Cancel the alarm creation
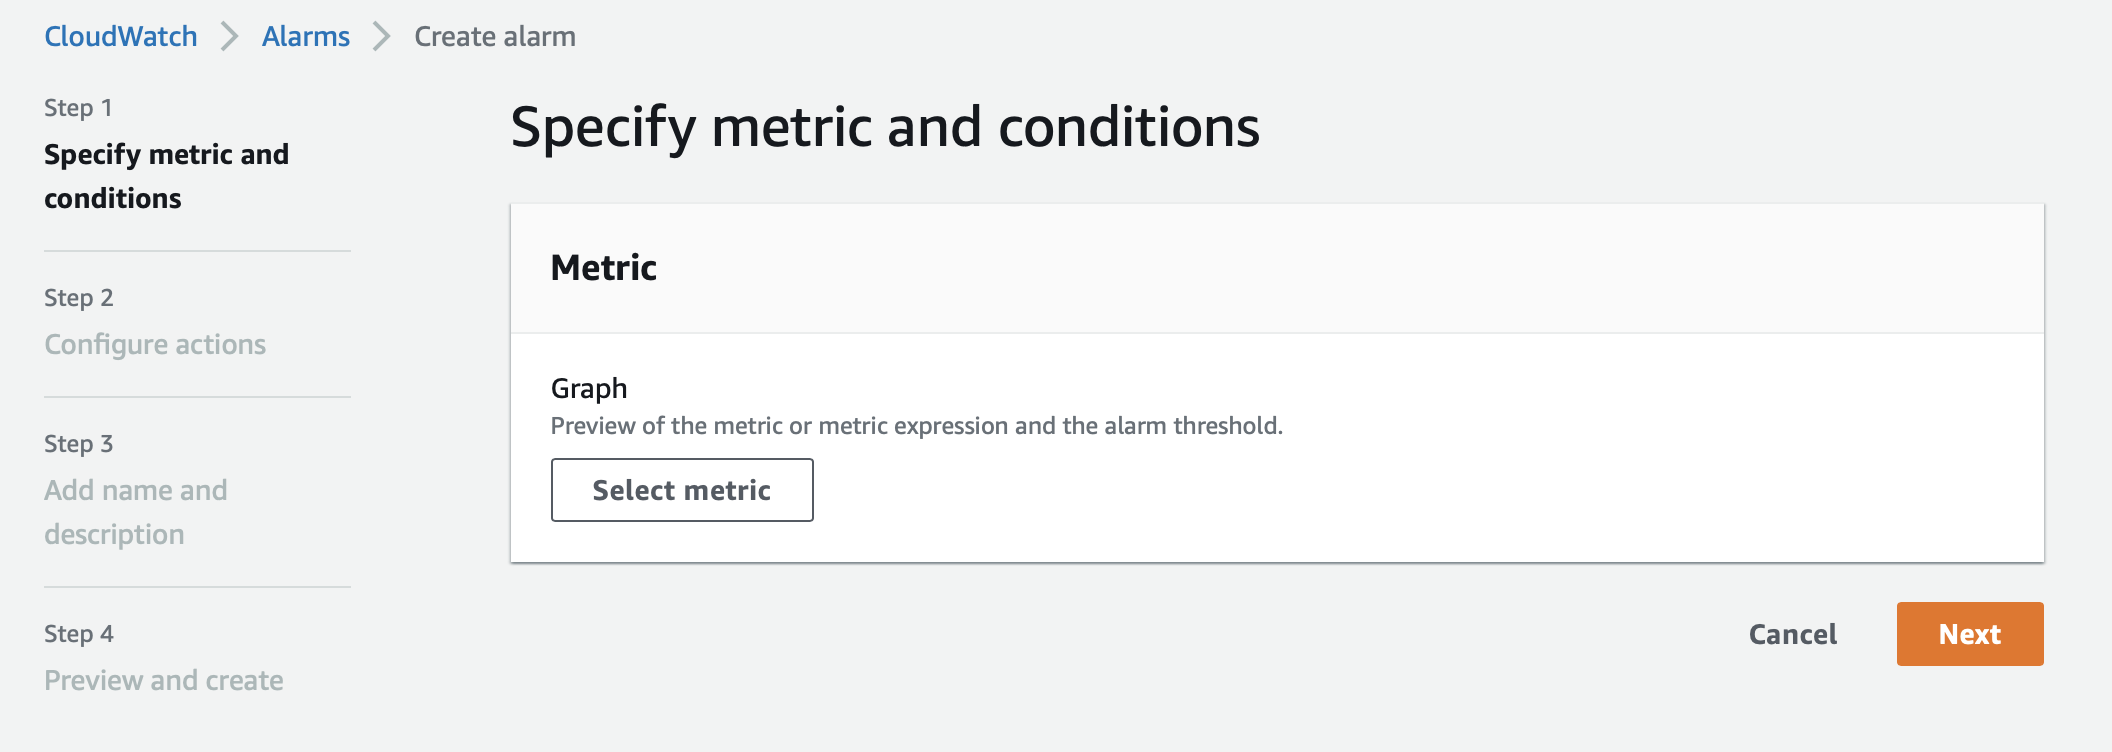 pos(1792,634)
